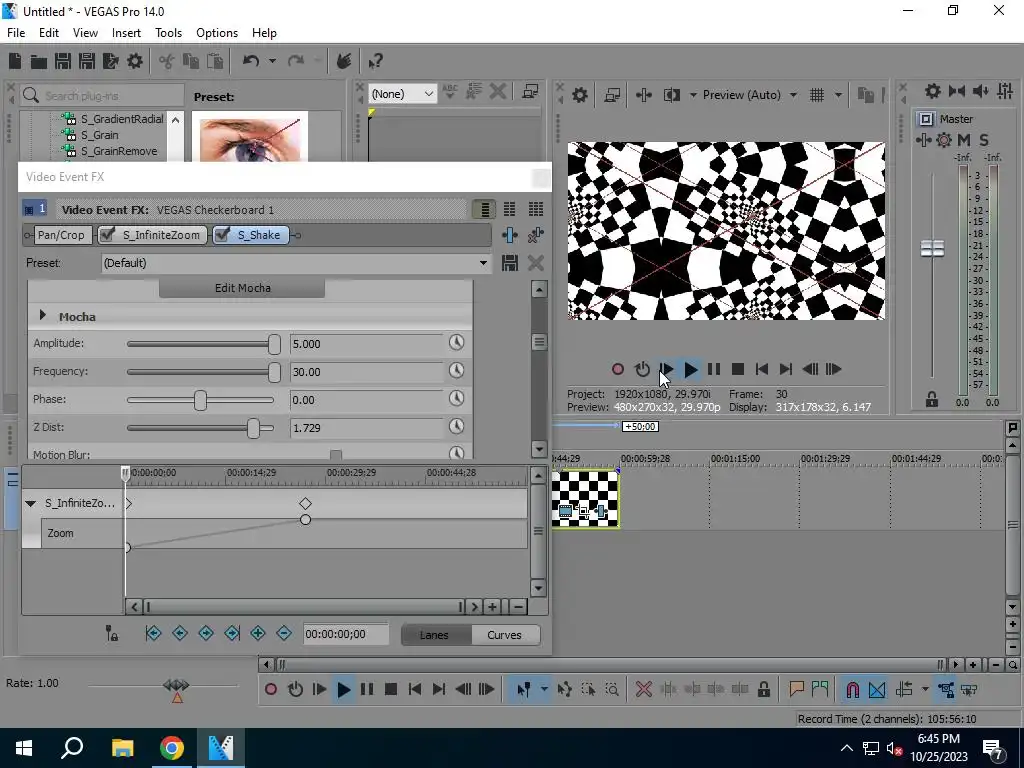Open the mixer Dim output speaker icon
This screenshot has width=1024, height=768.
(x=981, y=91)
